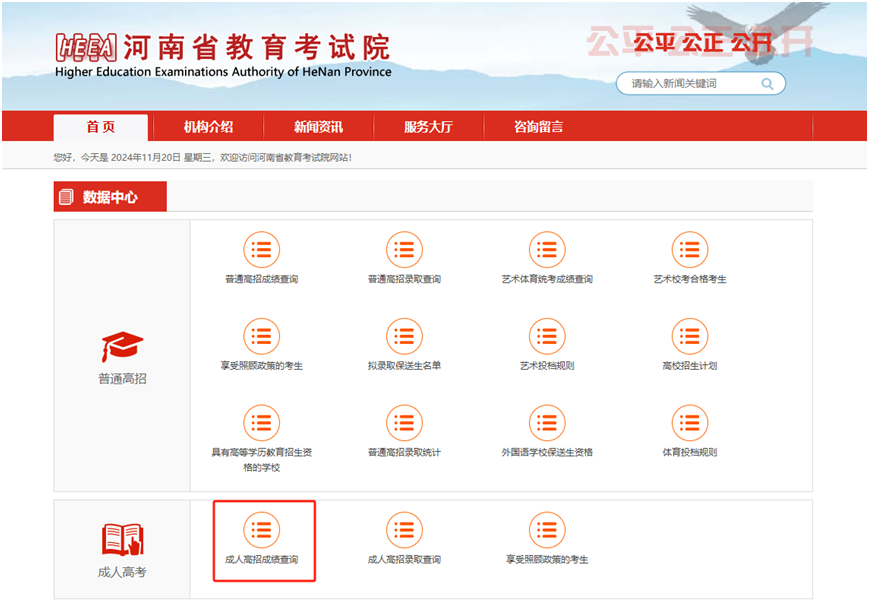Open 艺术体育统考成绩查询 icon
Image resolution: width=869 pixels, height=608 pixels.
pyautogui.click(x=547, y=250)
